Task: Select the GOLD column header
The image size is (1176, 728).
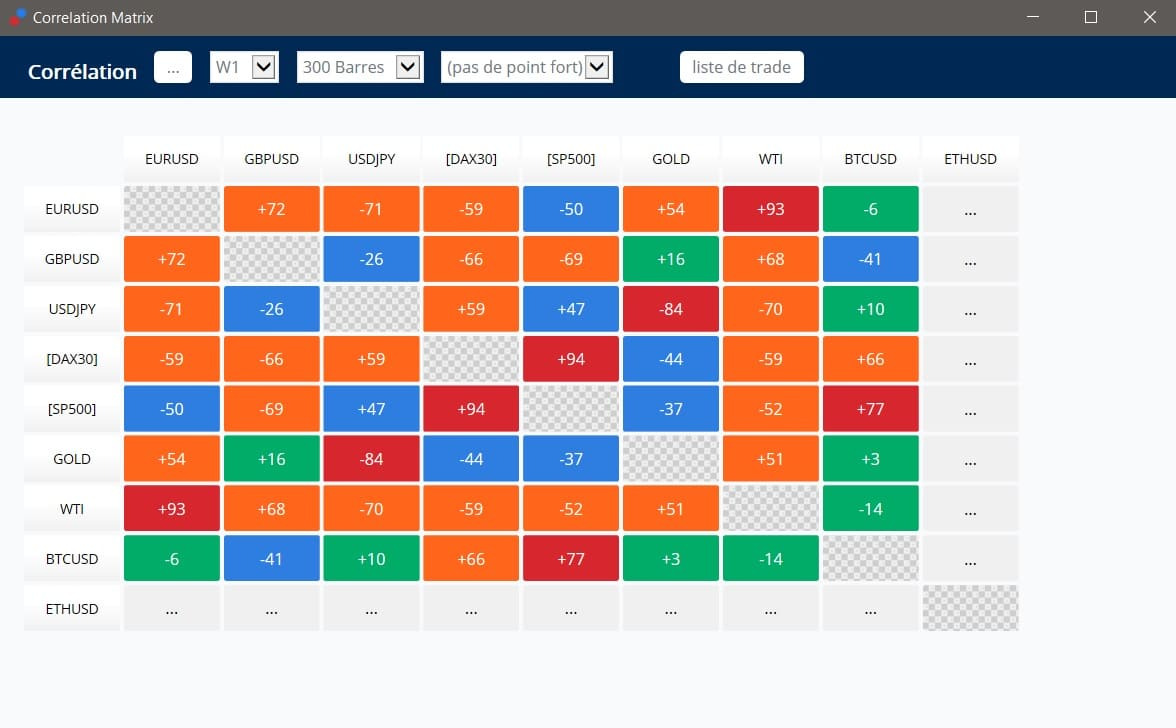Action: [670, 159]
